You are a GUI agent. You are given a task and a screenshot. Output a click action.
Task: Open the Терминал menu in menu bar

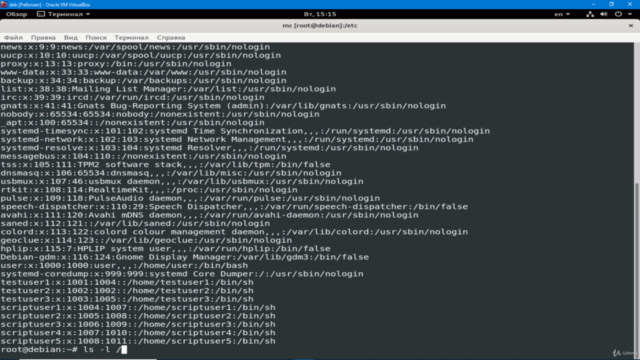coord(131,38)
